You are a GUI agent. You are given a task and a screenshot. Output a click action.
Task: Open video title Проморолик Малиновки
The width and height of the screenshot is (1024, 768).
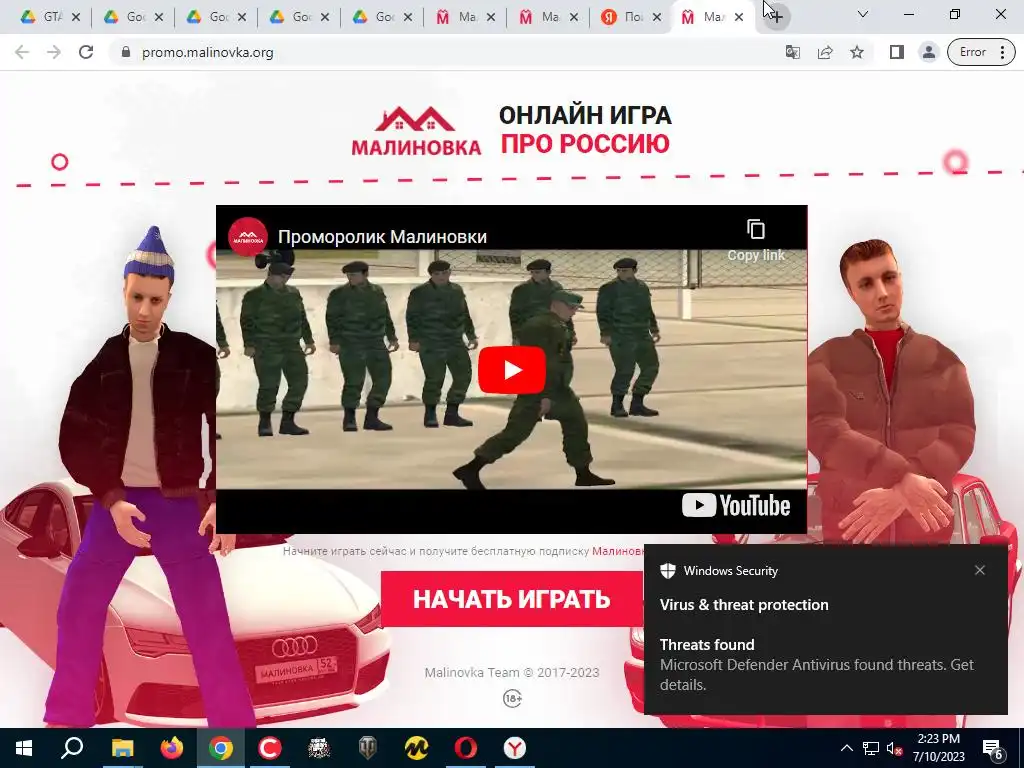tap(382, 236)
